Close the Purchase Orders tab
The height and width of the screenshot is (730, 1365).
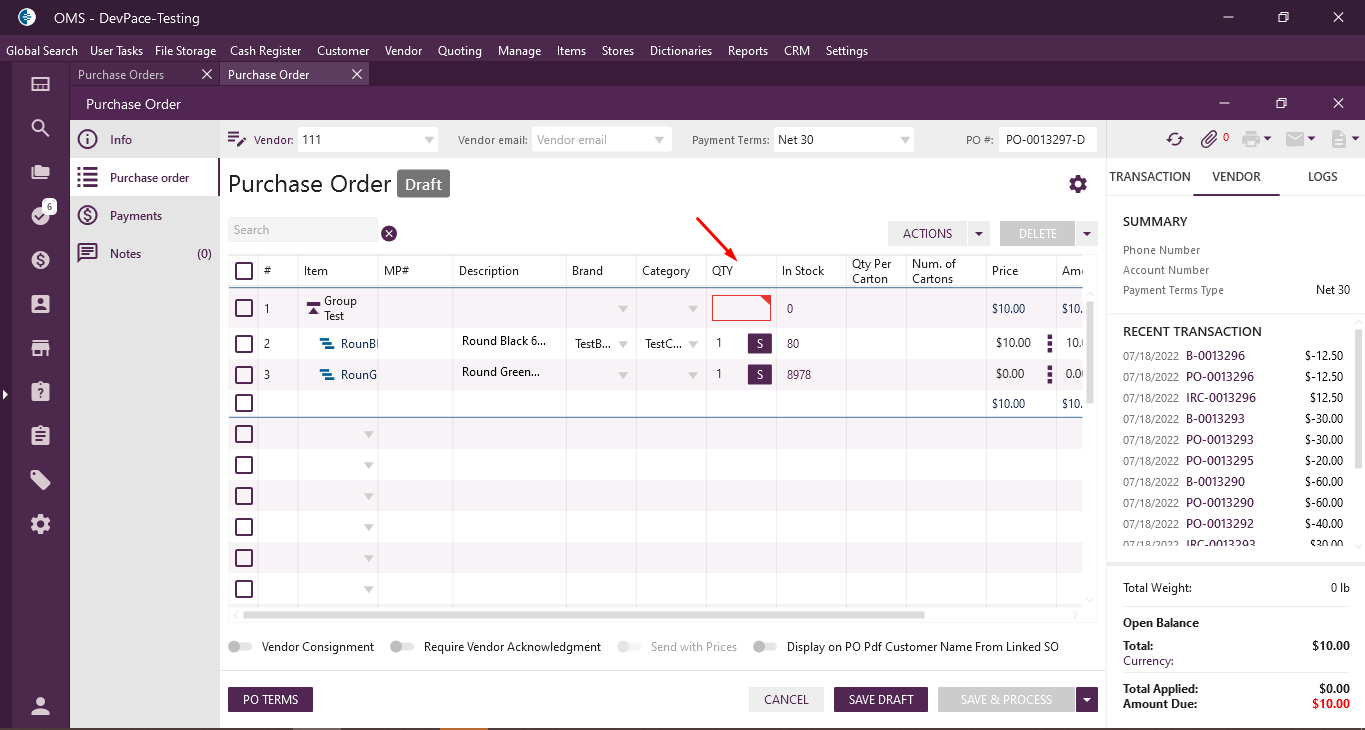(x=207, y=74)
